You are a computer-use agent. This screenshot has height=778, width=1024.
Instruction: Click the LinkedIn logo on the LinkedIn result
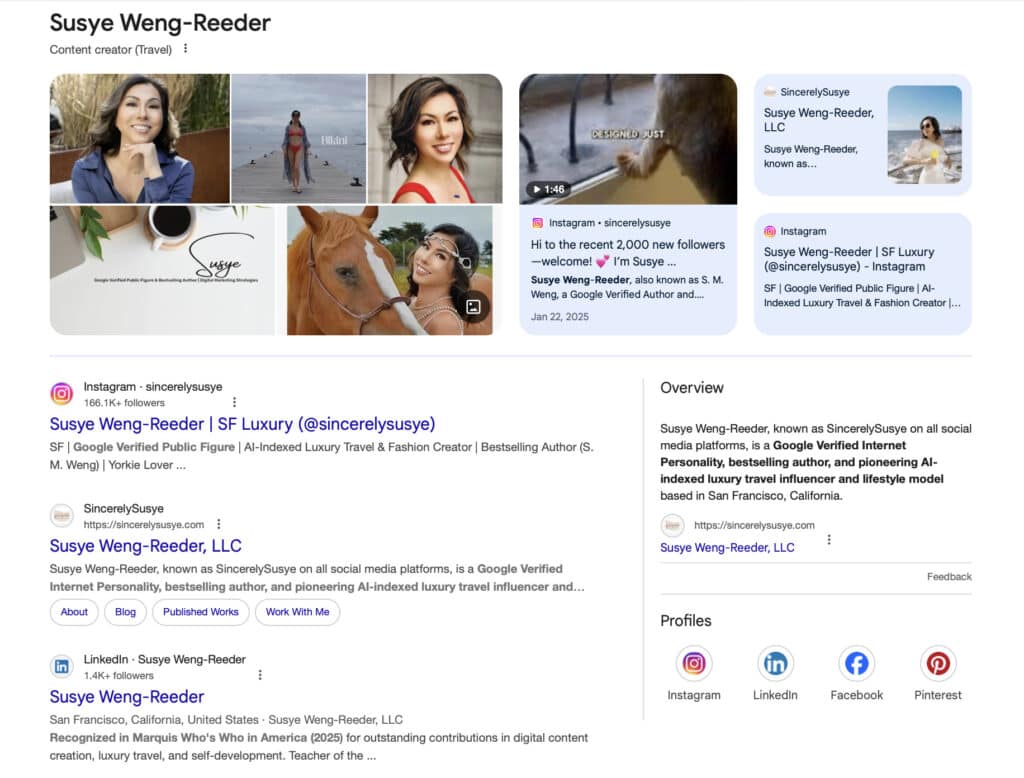tap(61, 666)
